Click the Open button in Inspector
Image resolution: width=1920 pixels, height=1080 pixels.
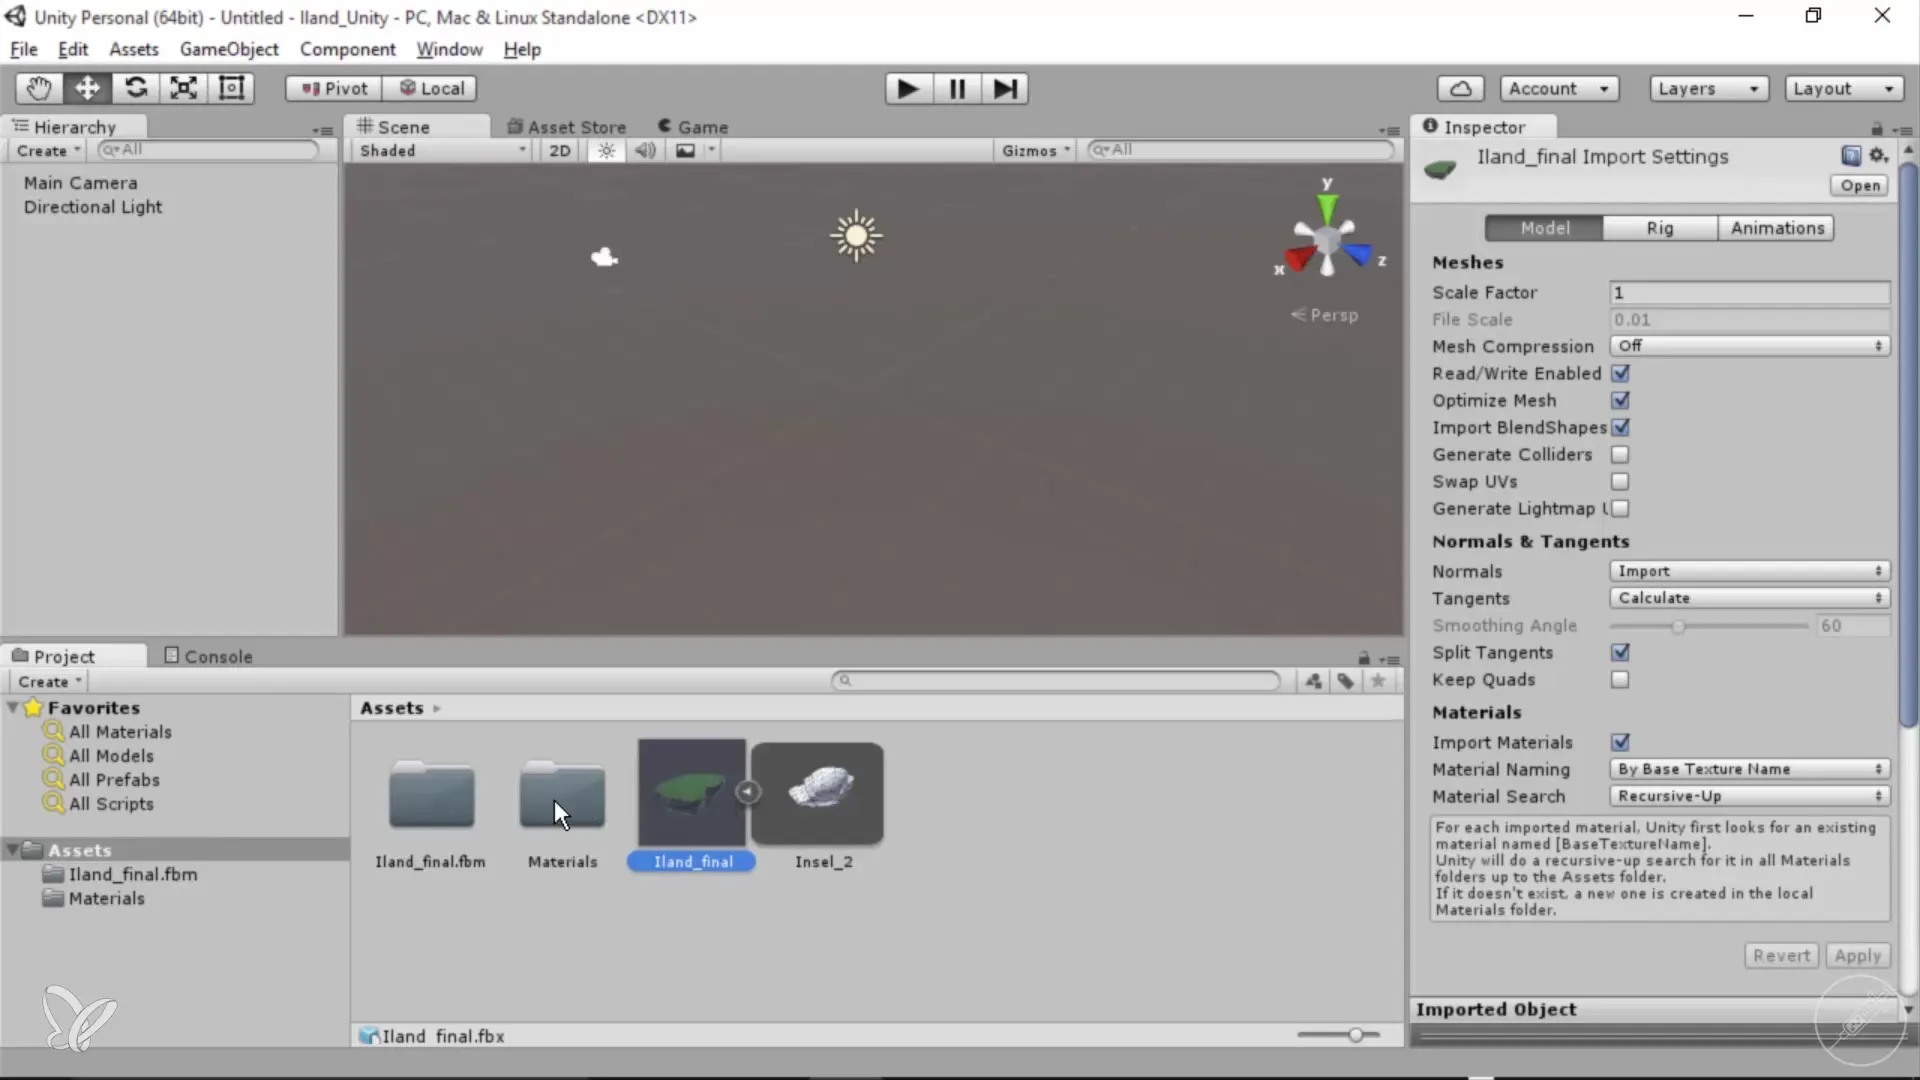click(1860, 185)
